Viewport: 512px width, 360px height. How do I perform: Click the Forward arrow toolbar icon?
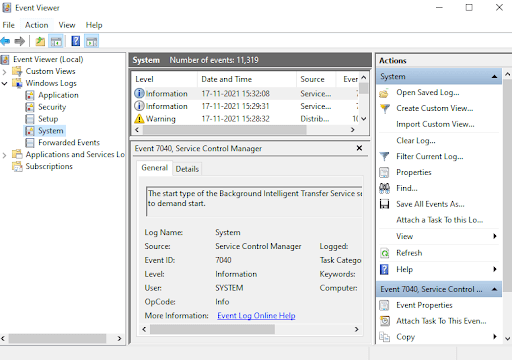coord(20,41)
